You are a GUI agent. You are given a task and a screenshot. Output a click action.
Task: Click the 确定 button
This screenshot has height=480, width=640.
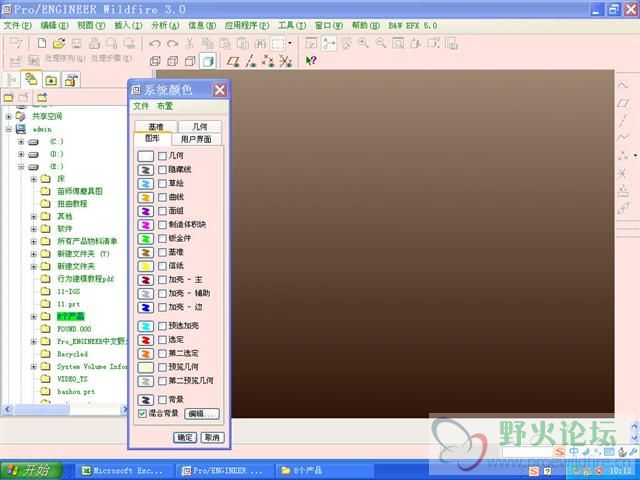point(185,438)
